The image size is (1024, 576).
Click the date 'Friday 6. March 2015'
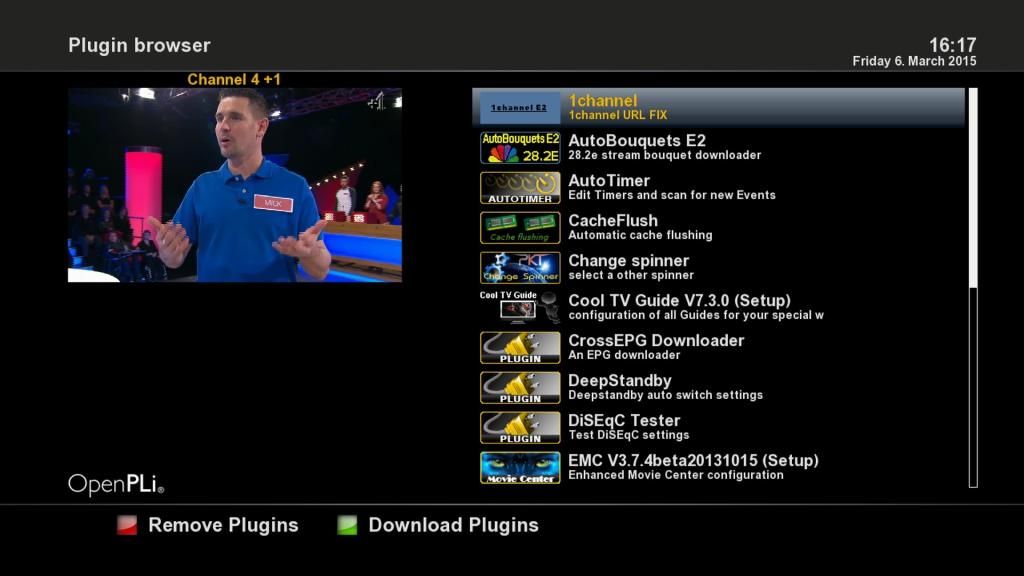pyautogui.click(x=914, y=61)
